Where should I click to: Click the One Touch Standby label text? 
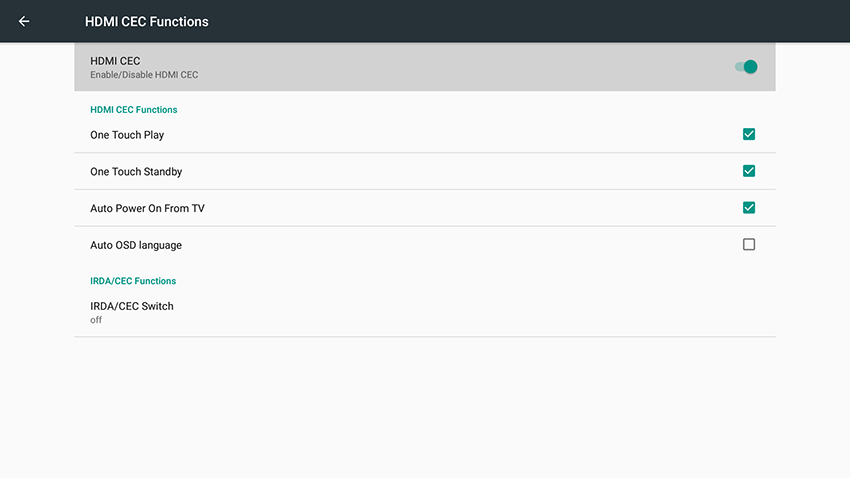pos(136,172)
